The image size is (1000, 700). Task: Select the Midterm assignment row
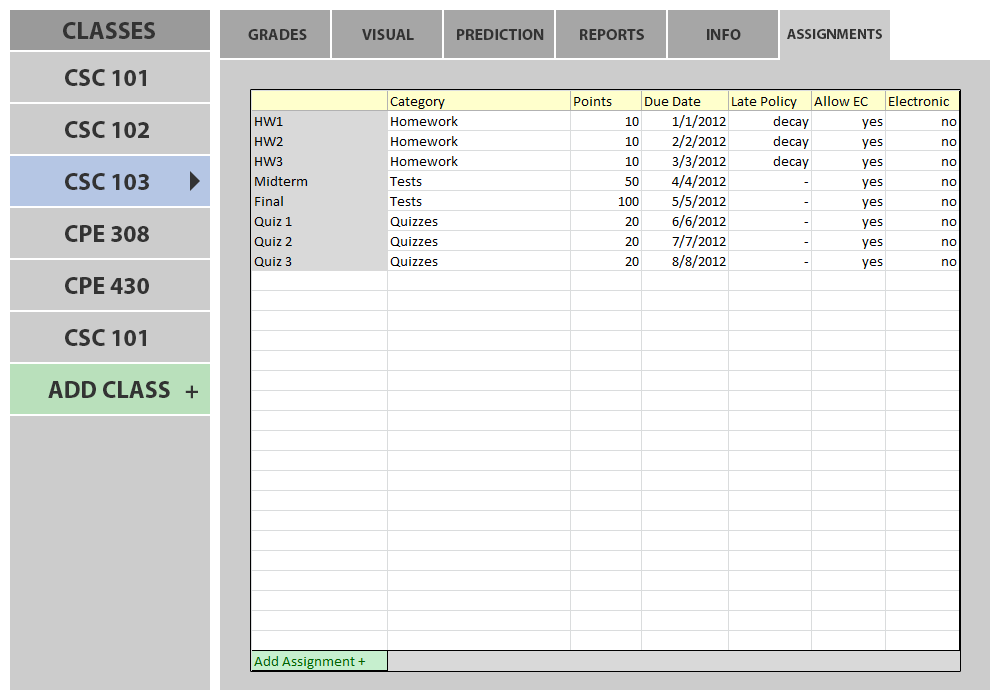[x=318, y=181]
